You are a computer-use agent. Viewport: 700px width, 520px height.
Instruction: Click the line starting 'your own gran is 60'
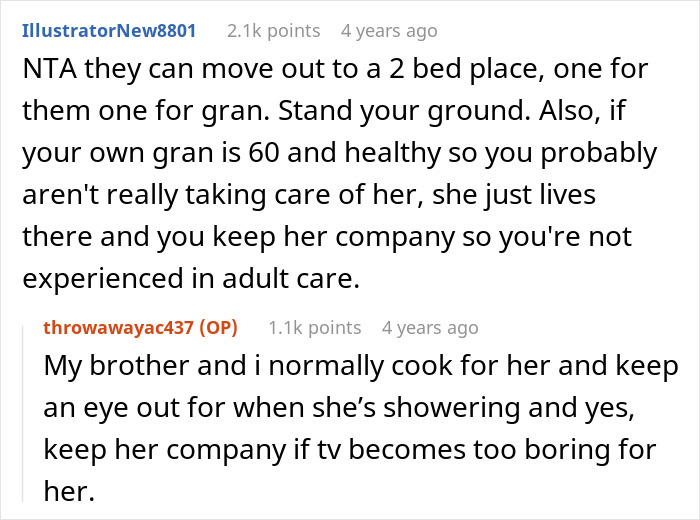tap(335, 154)
